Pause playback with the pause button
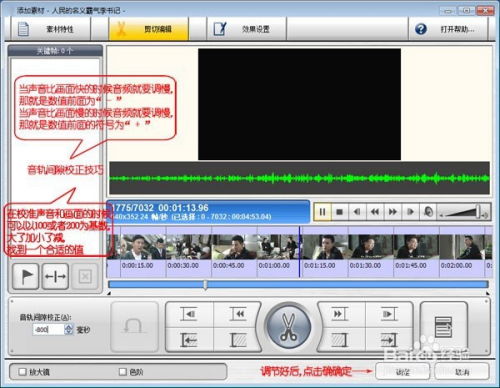The image size is (500, 388). pos(322,212)
